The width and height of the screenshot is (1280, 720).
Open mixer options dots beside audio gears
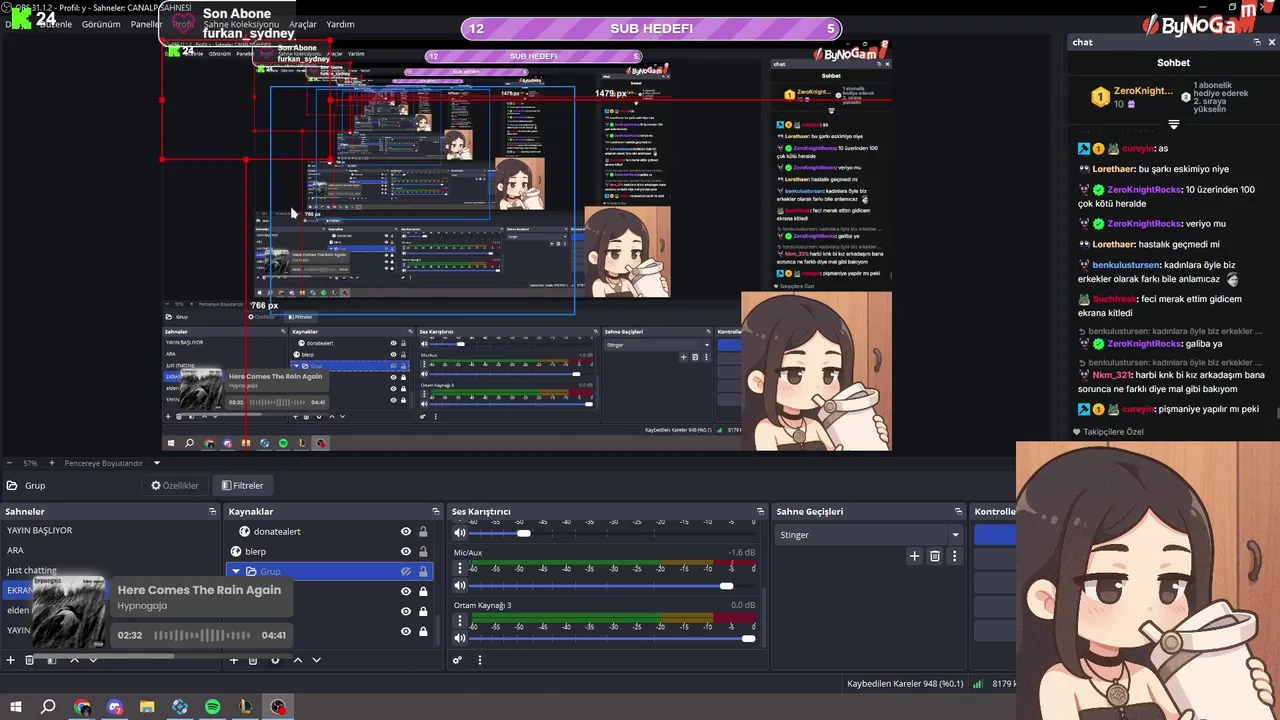[479, 660]
